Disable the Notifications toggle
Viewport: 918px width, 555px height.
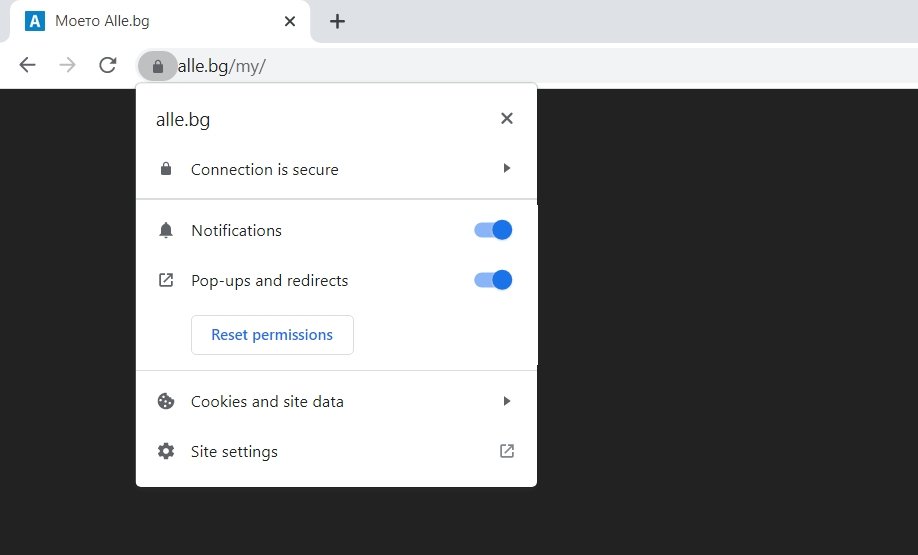(493, 230)
